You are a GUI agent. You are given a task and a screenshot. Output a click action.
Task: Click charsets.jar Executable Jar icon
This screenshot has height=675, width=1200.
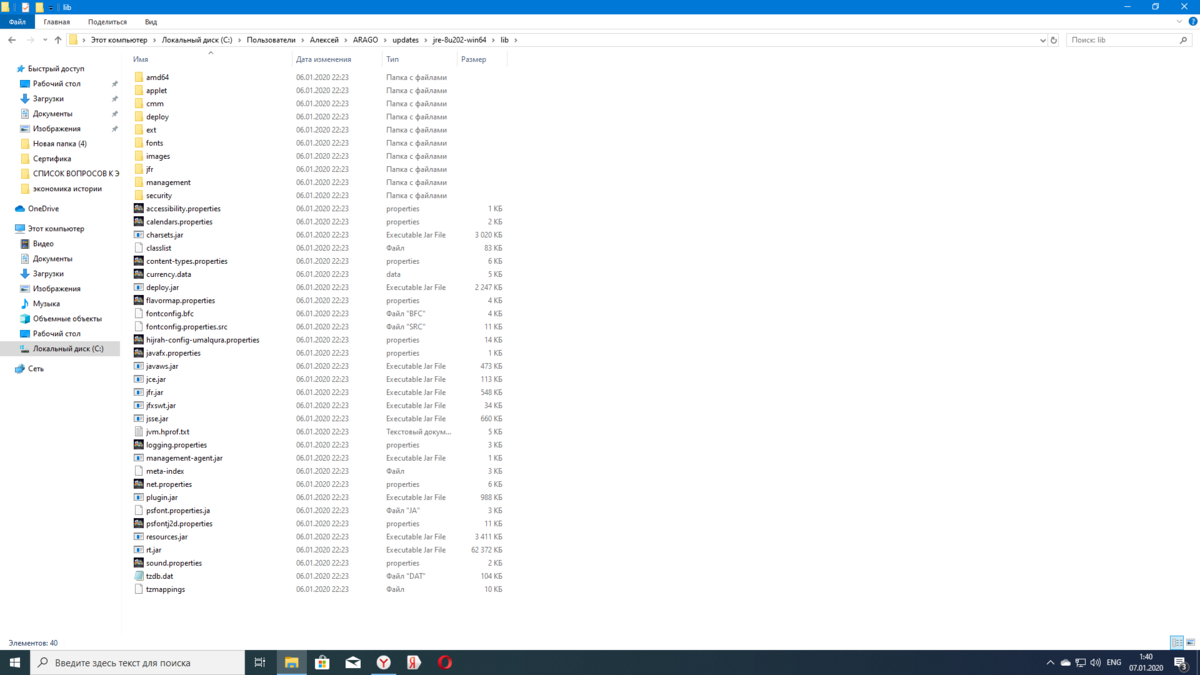coord(139,235)
